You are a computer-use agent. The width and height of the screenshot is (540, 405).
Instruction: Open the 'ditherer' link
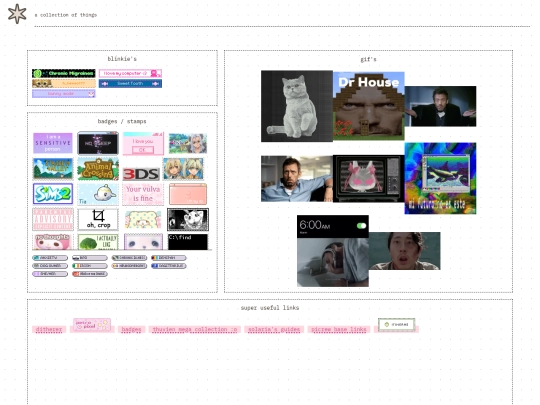[49, 330]
